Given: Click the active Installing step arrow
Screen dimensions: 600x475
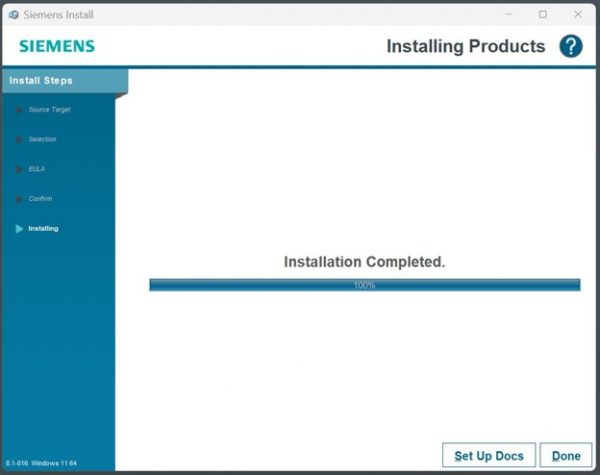Looking at the screenshot, I should pos(19,229).
